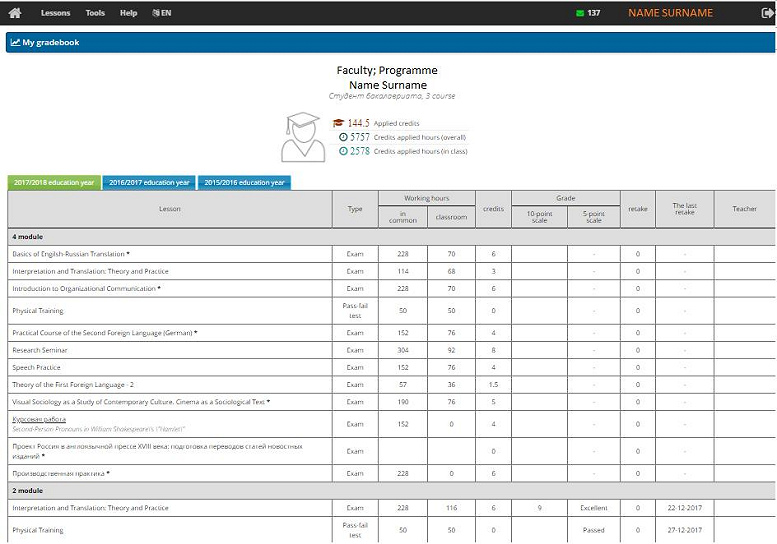Click the logout icon at top right
This screenshot has height=544, width=777.
[767, 13]
